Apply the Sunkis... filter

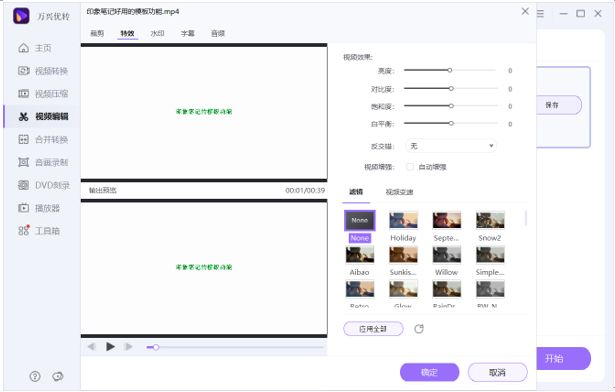(x=403, y=255)
